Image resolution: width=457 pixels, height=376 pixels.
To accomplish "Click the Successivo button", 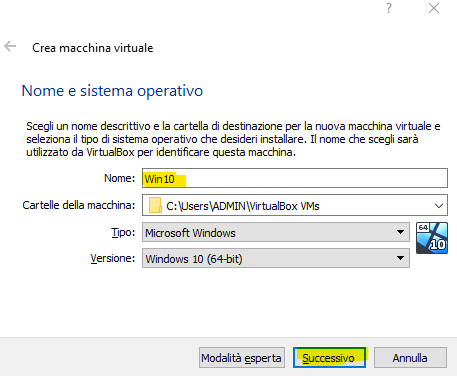I will tap(329, 358).
